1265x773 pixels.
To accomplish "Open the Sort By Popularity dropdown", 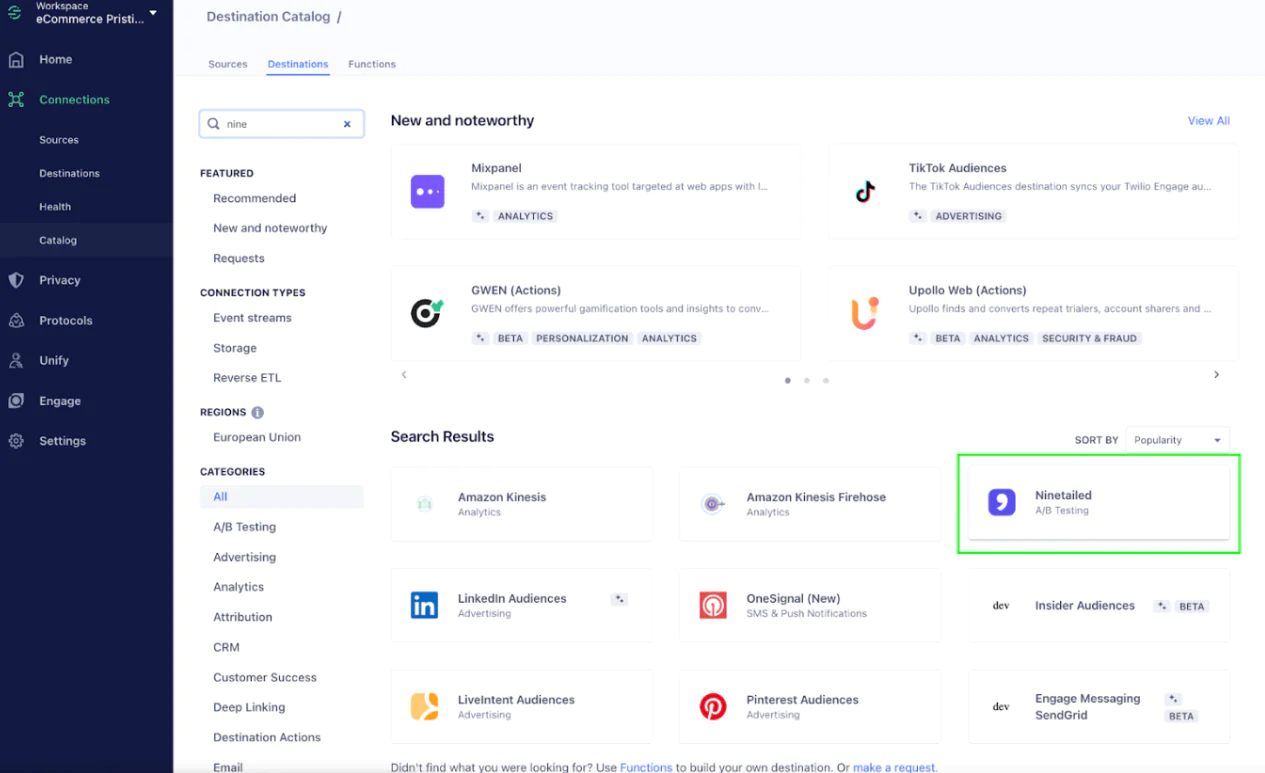I will point(1177,440).
